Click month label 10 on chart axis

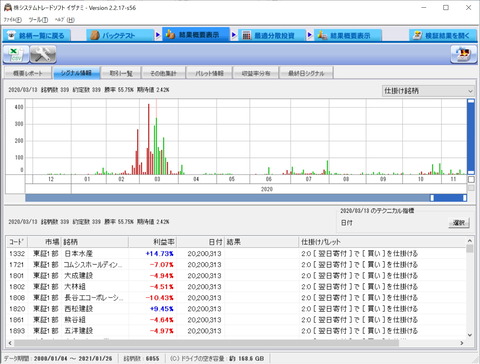(421, 179)
